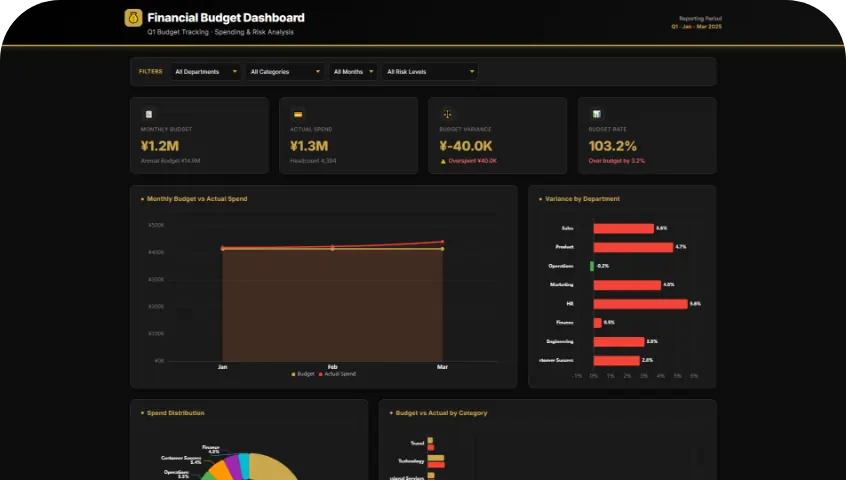The height and width of the screenshot is (480, 846).
Task: Click the bar chart icon on Budget Rate card
Action: pos(597,114)
